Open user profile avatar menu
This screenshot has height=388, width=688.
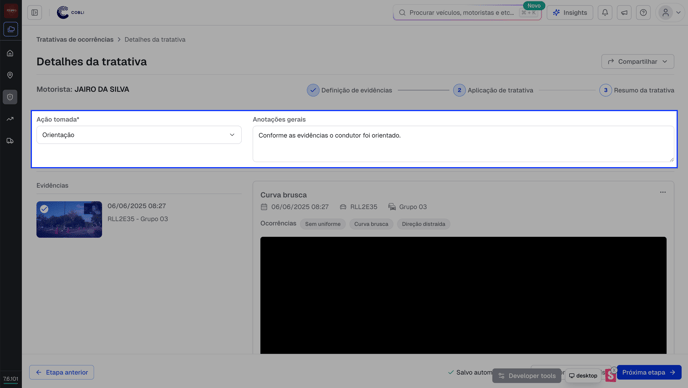point(670,13)
